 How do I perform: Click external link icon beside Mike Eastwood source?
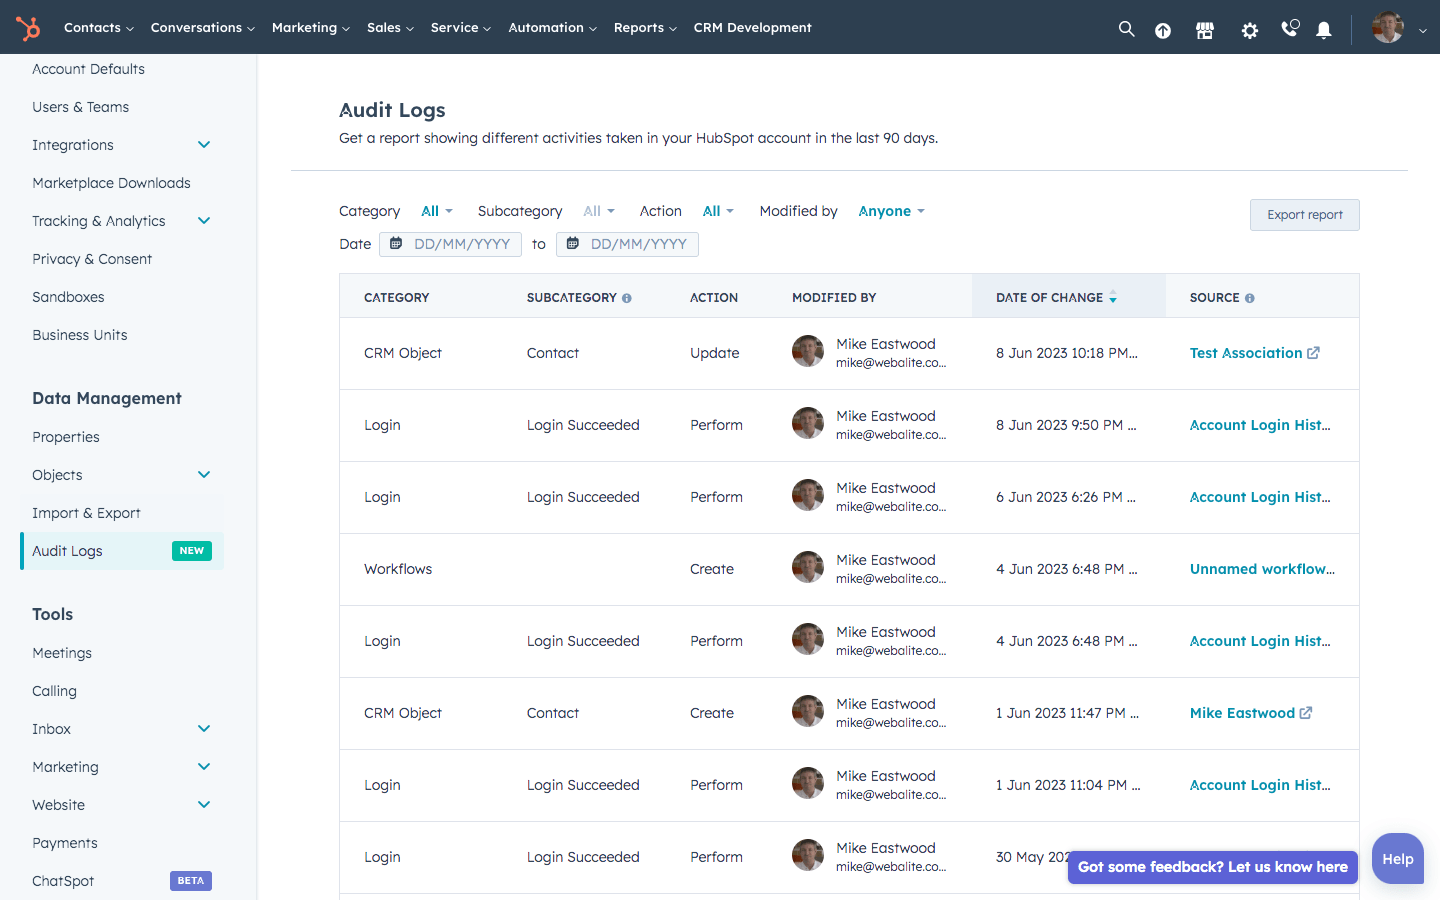coord(1306,713)
